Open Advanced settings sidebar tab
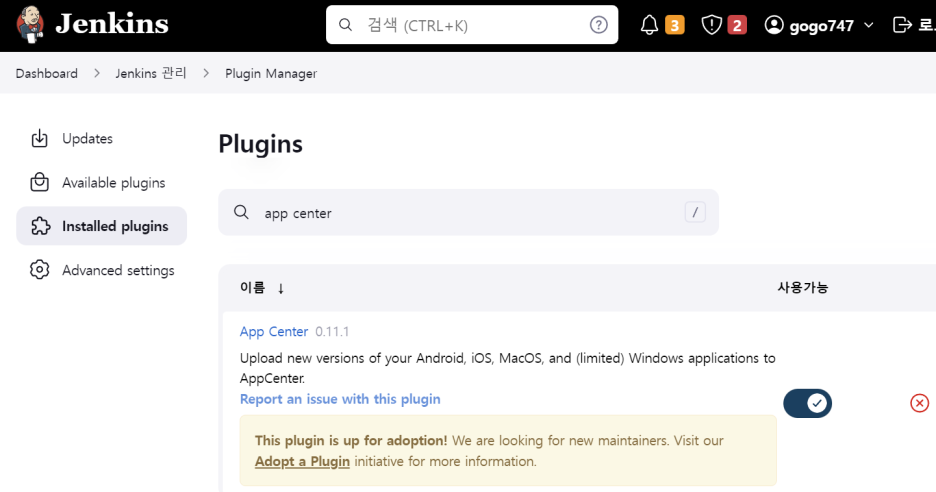 pyautogui.click(x=101, y=270)
